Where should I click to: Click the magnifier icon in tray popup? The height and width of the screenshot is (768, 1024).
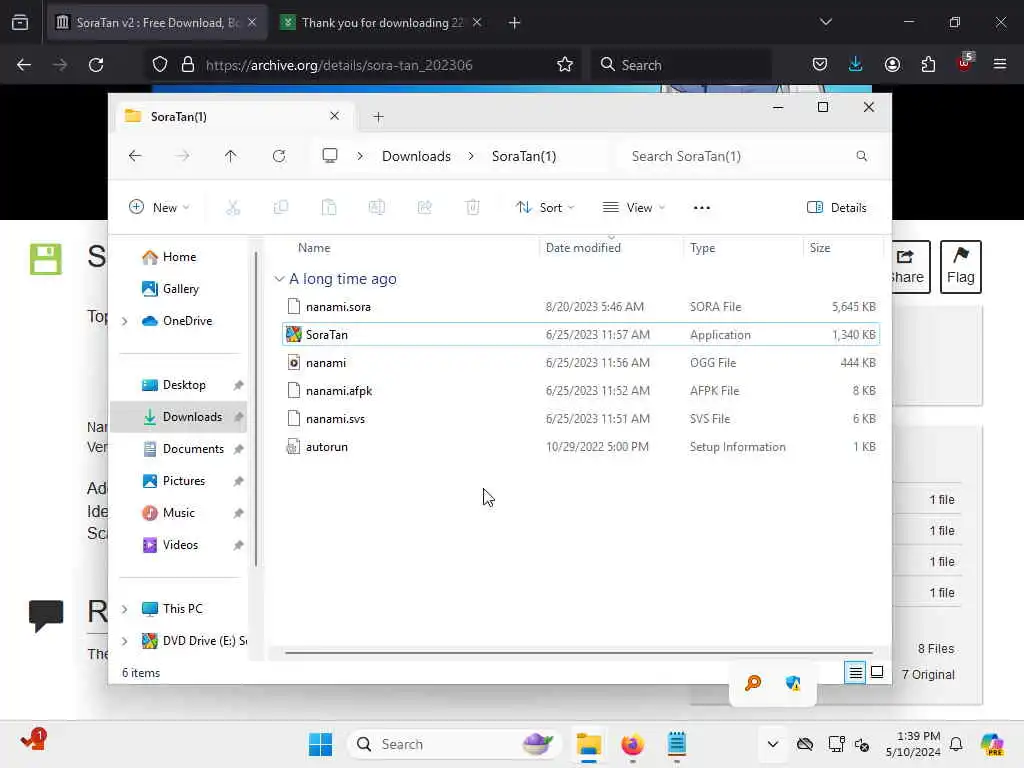coord(753,683)
